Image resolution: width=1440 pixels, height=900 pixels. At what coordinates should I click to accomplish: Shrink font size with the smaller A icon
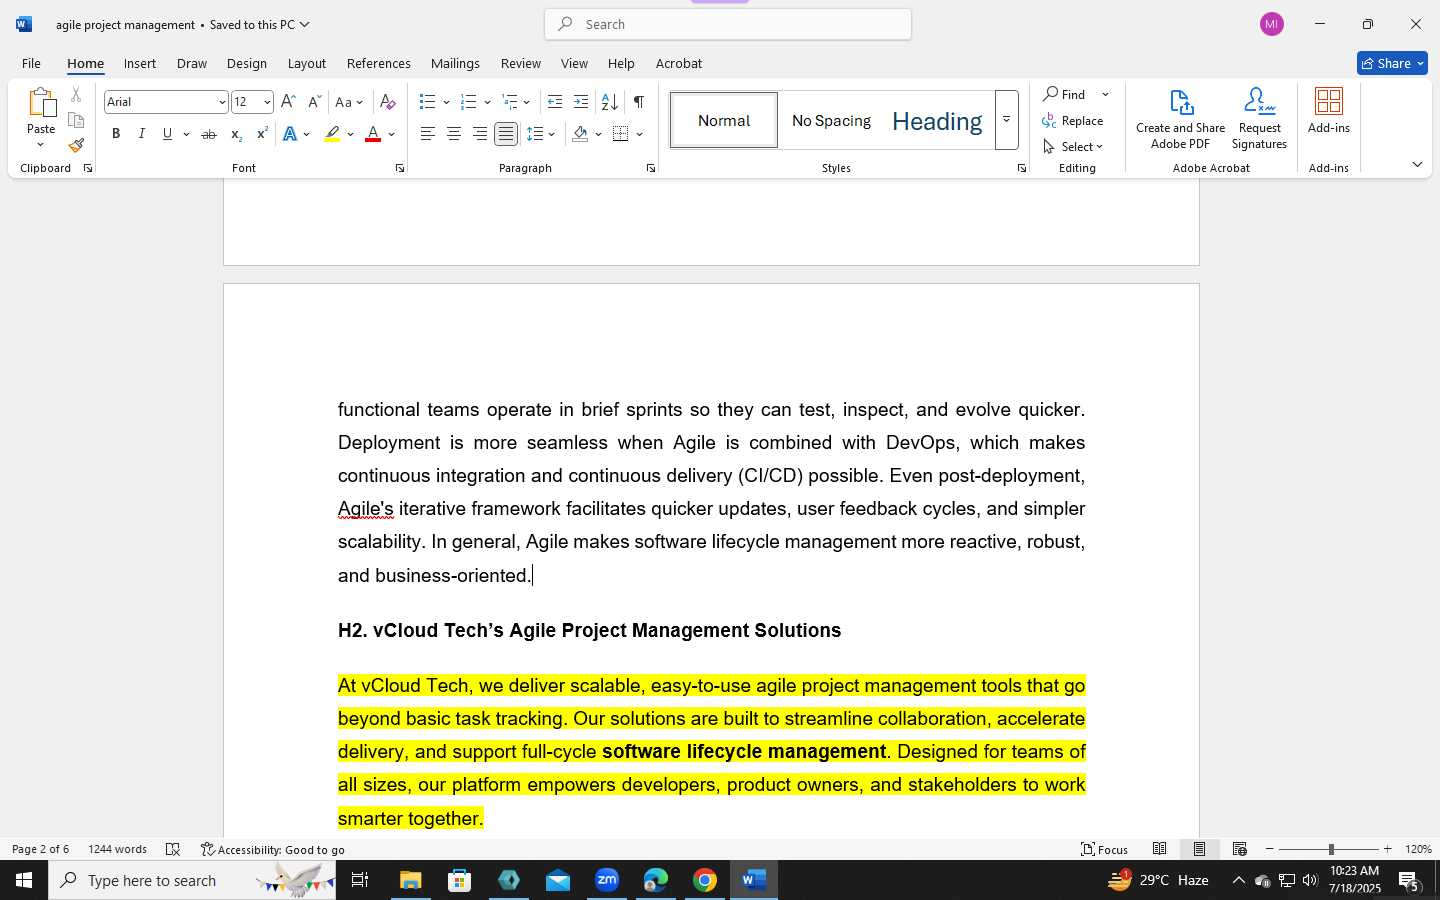point(314,102)
